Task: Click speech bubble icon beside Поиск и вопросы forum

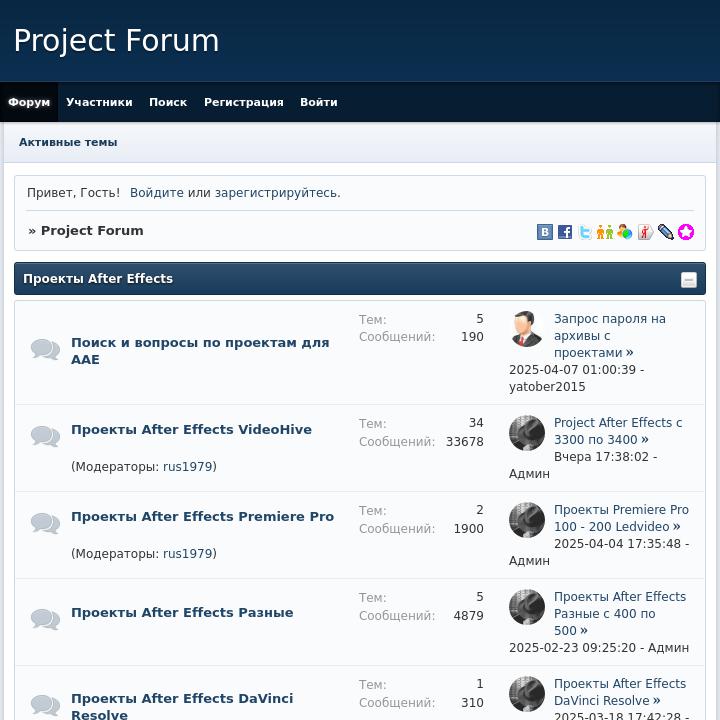Action: (45, 349)
